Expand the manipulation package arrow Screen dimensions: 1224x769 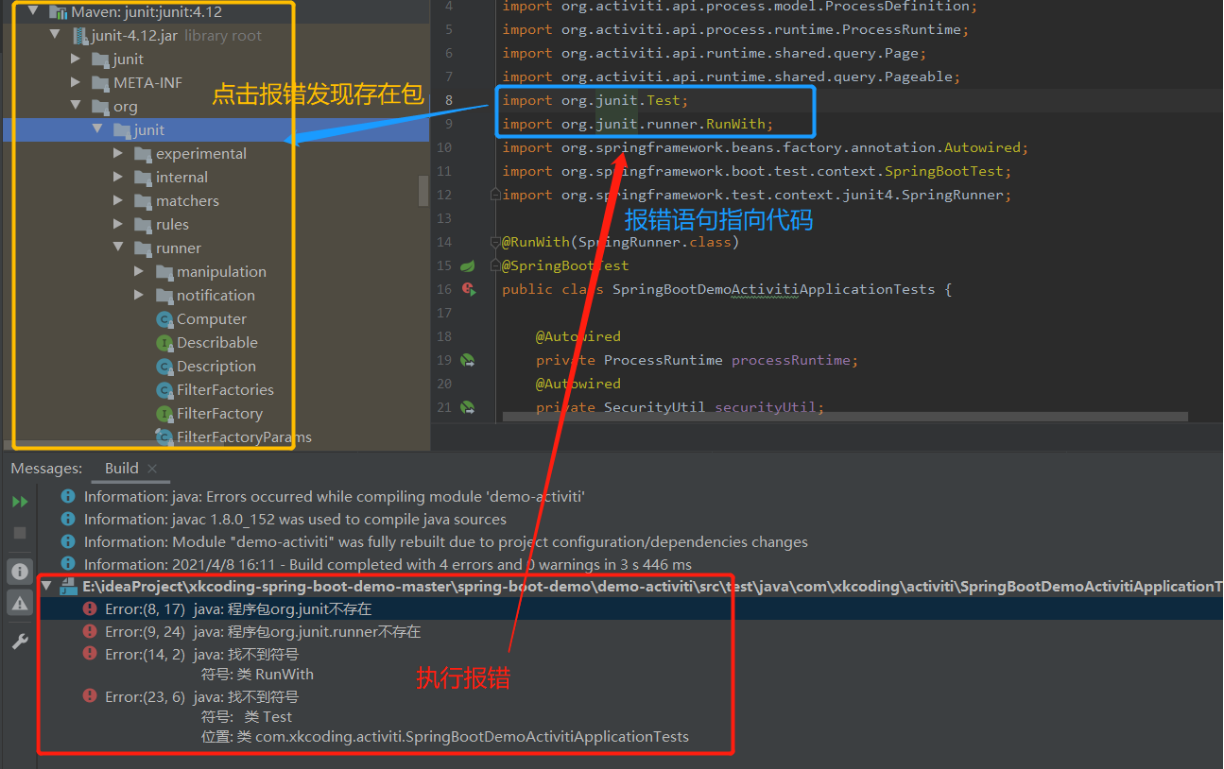point(139,271)
